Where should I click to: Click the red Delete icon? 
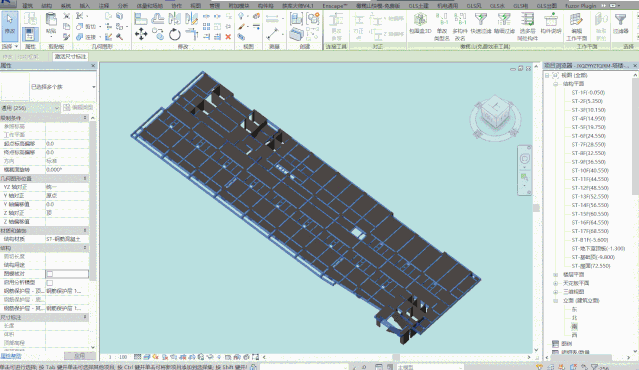pyautogui.click(x=228, y=37)
